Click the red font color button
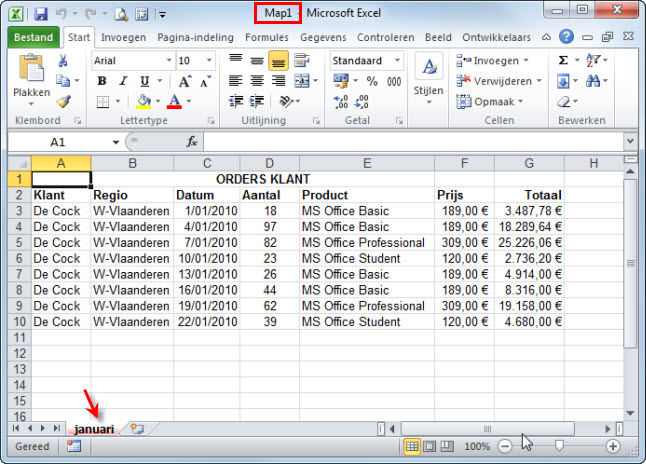 tap(174, 101)
